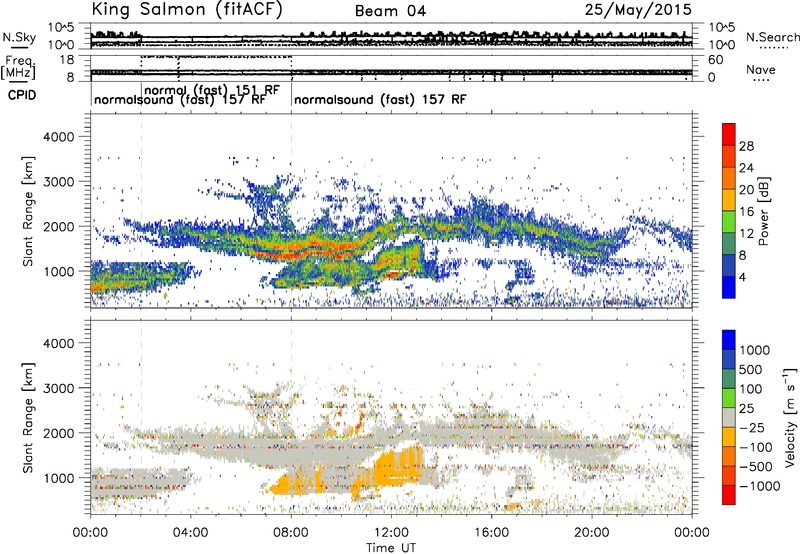Click the blue bottom of the power color bar
Viewport: 800px width, 554px height.
coord(729,287)
